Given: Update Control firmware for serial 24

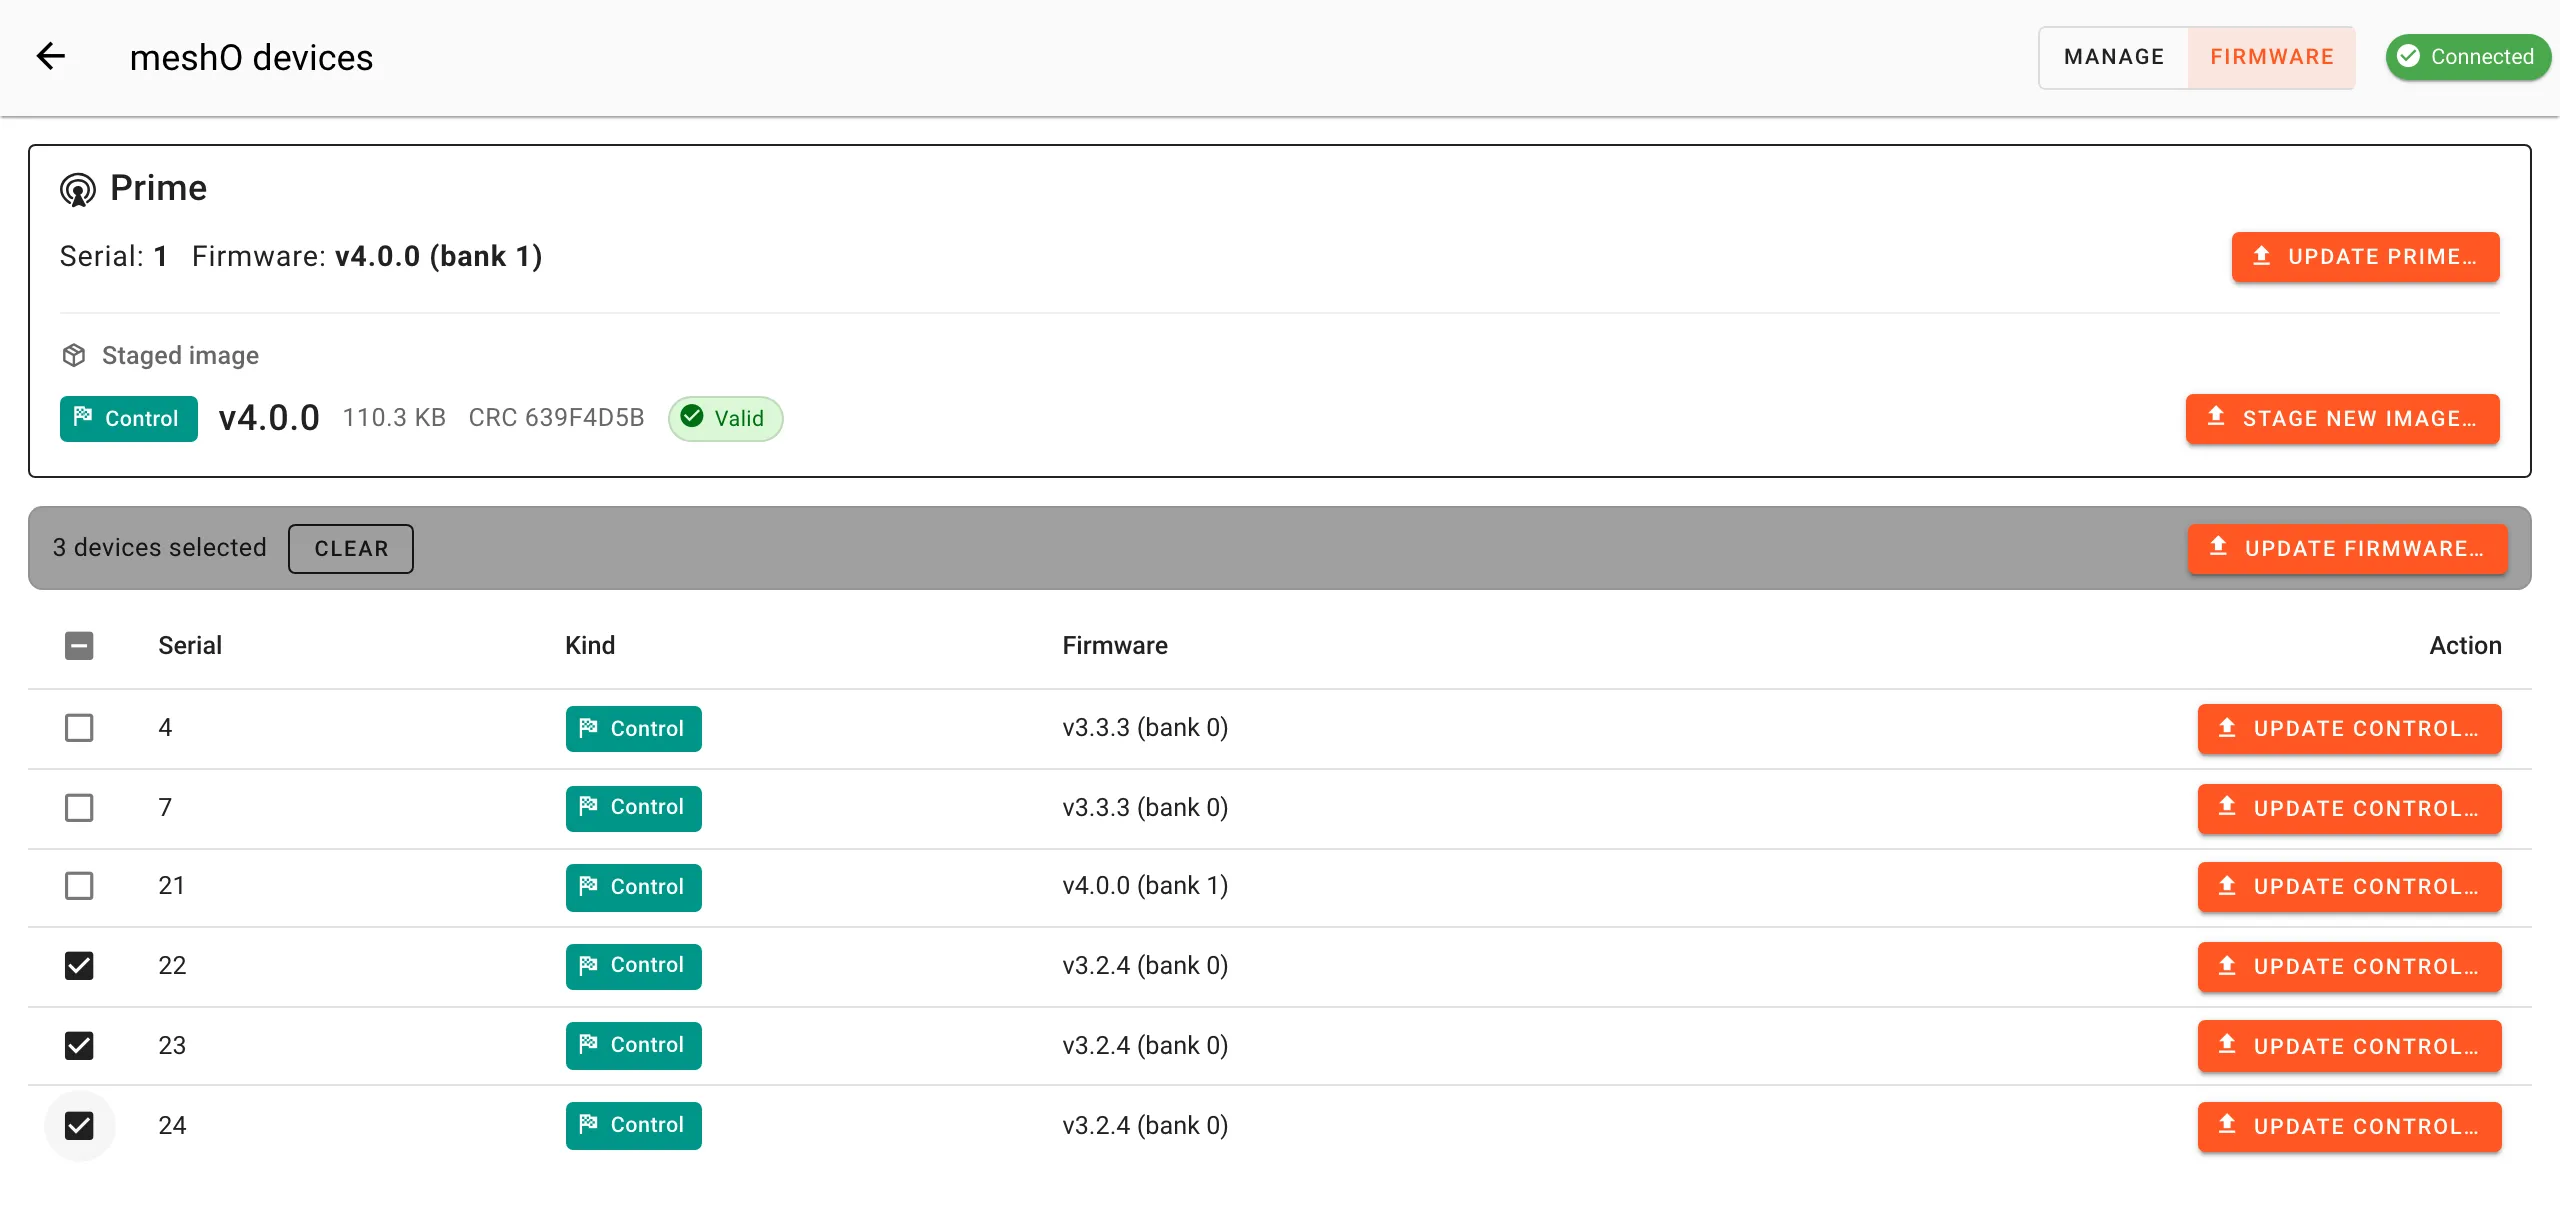Looking at the screenshot, I should point(2349,1127).
